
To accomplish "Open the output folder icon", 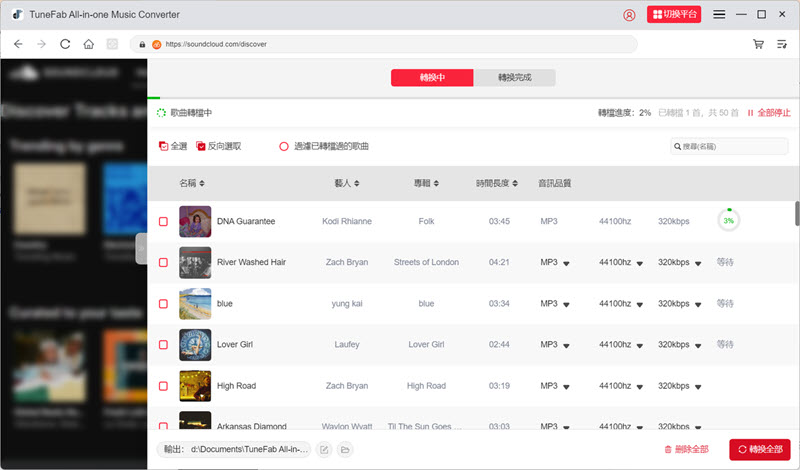I will coord(345,450).
